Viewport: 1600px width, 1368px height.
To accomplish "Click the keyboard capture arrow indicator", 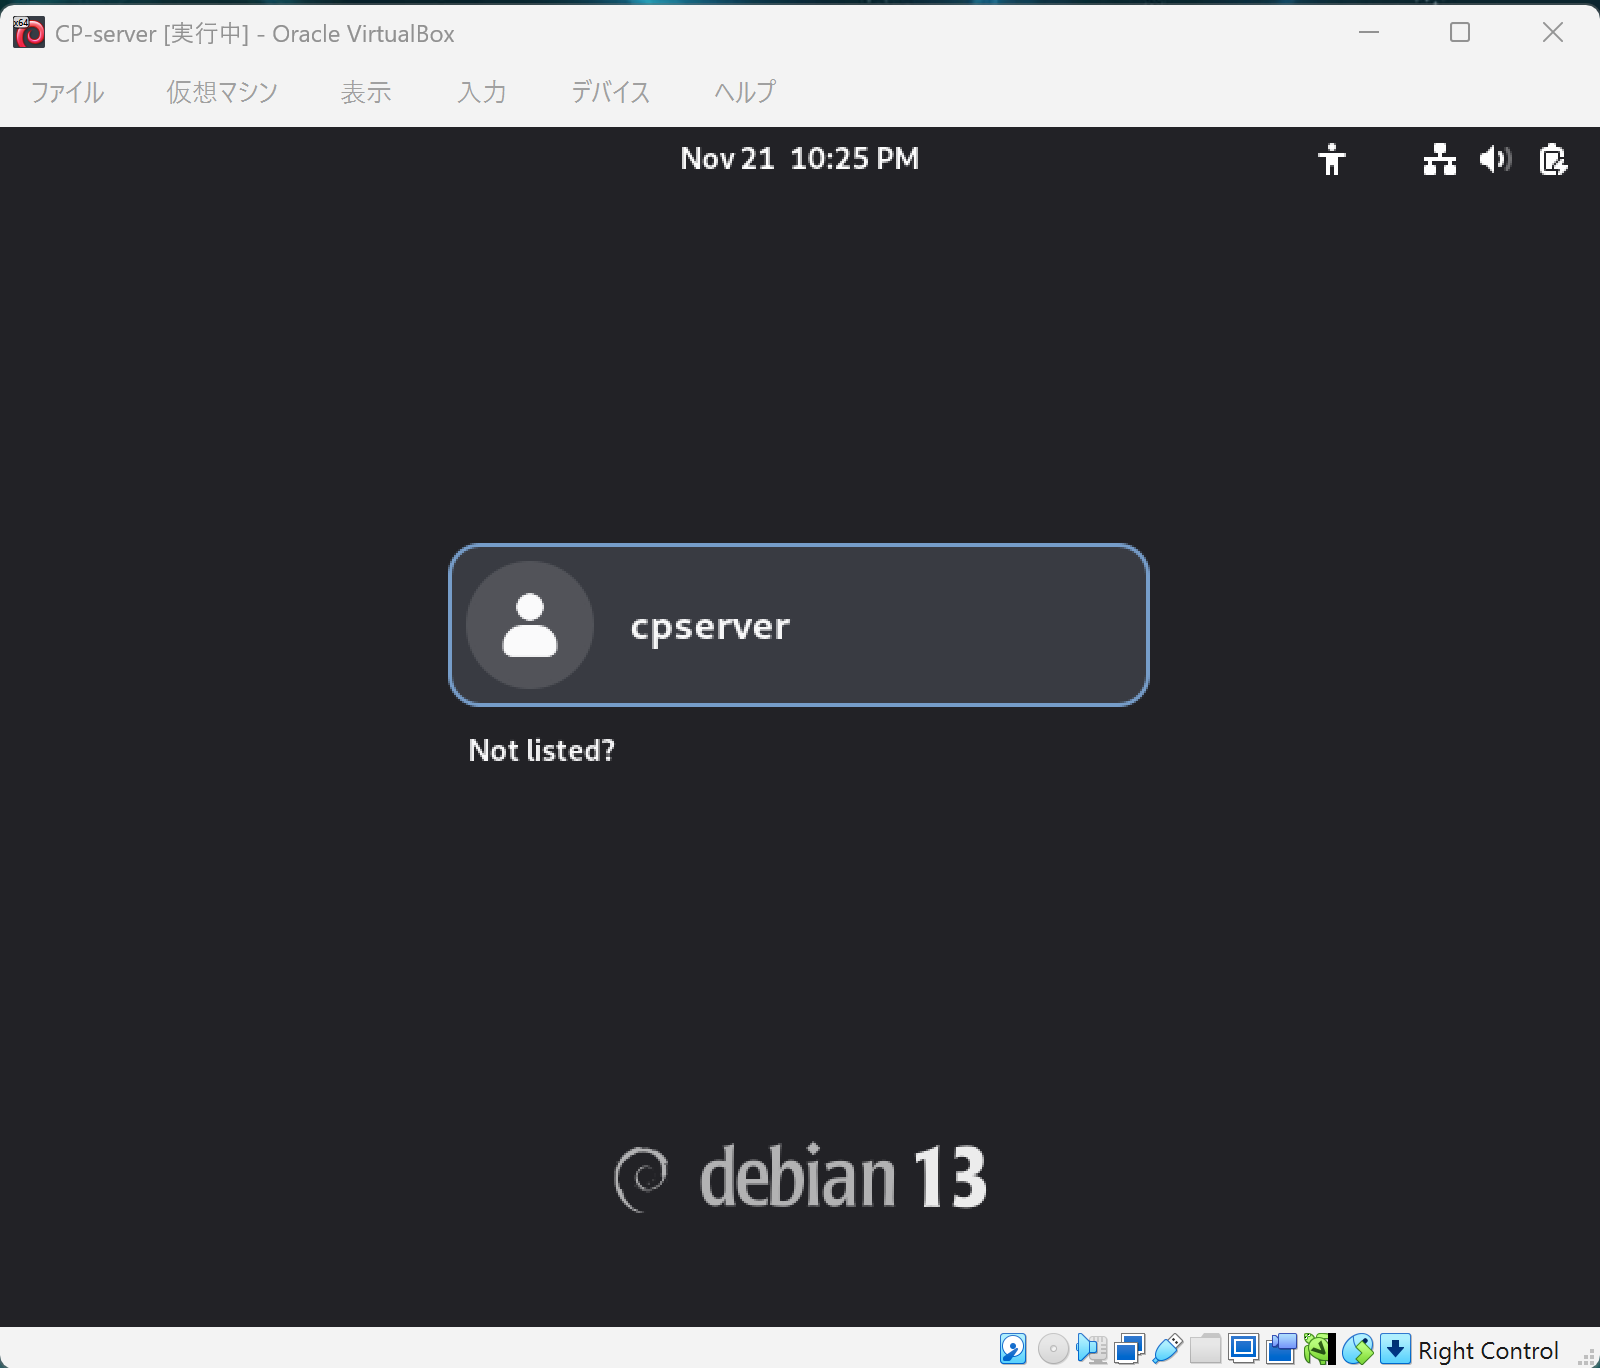I will pos(1395,1349).
